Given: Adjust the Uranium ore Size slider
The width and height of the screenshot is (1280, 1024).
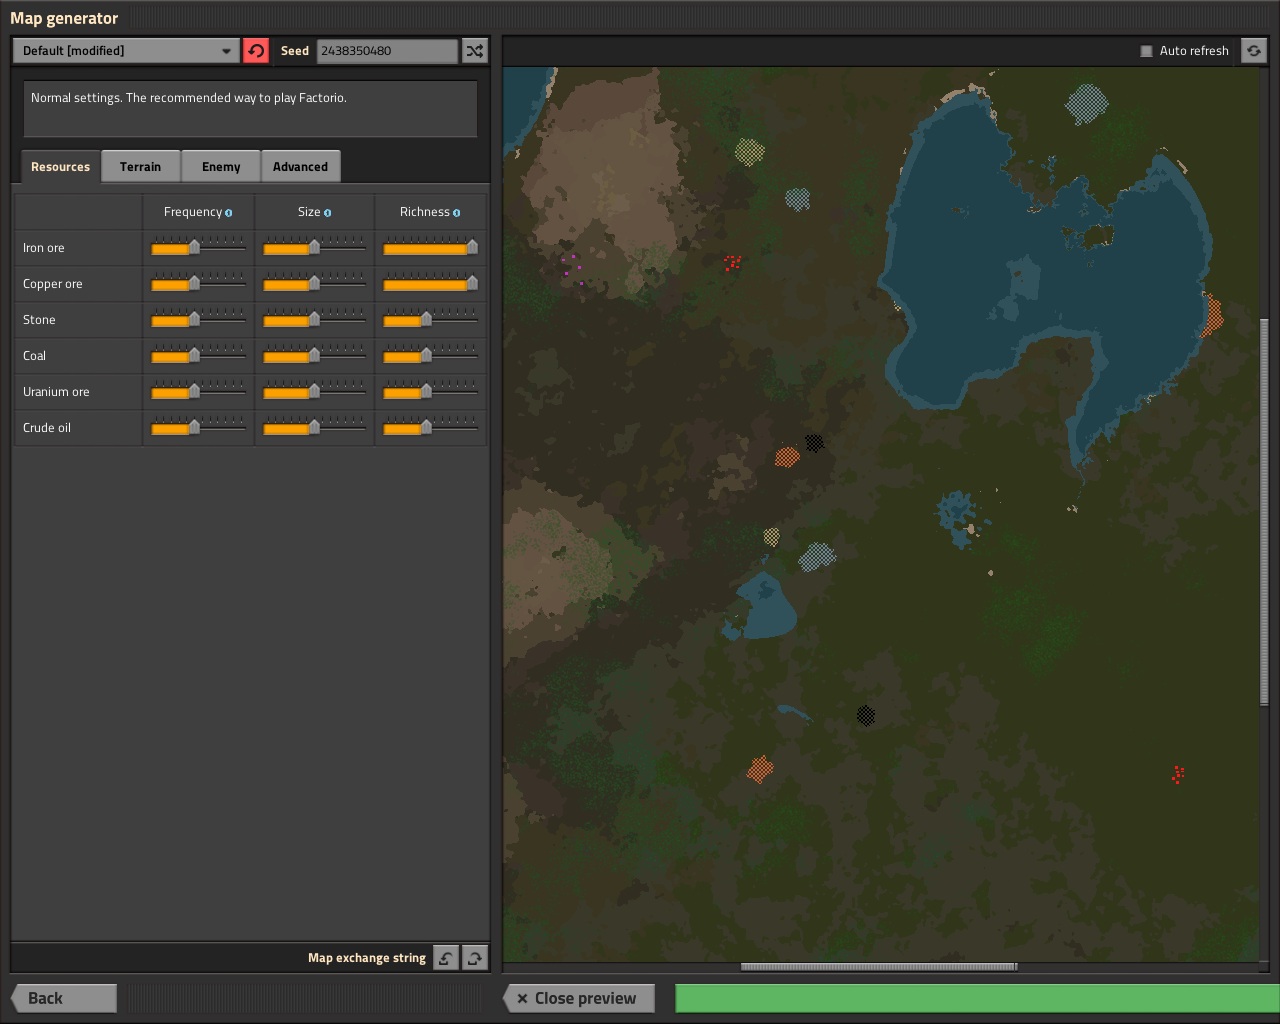Looking at the screenshot, I should tap(314, 391).
